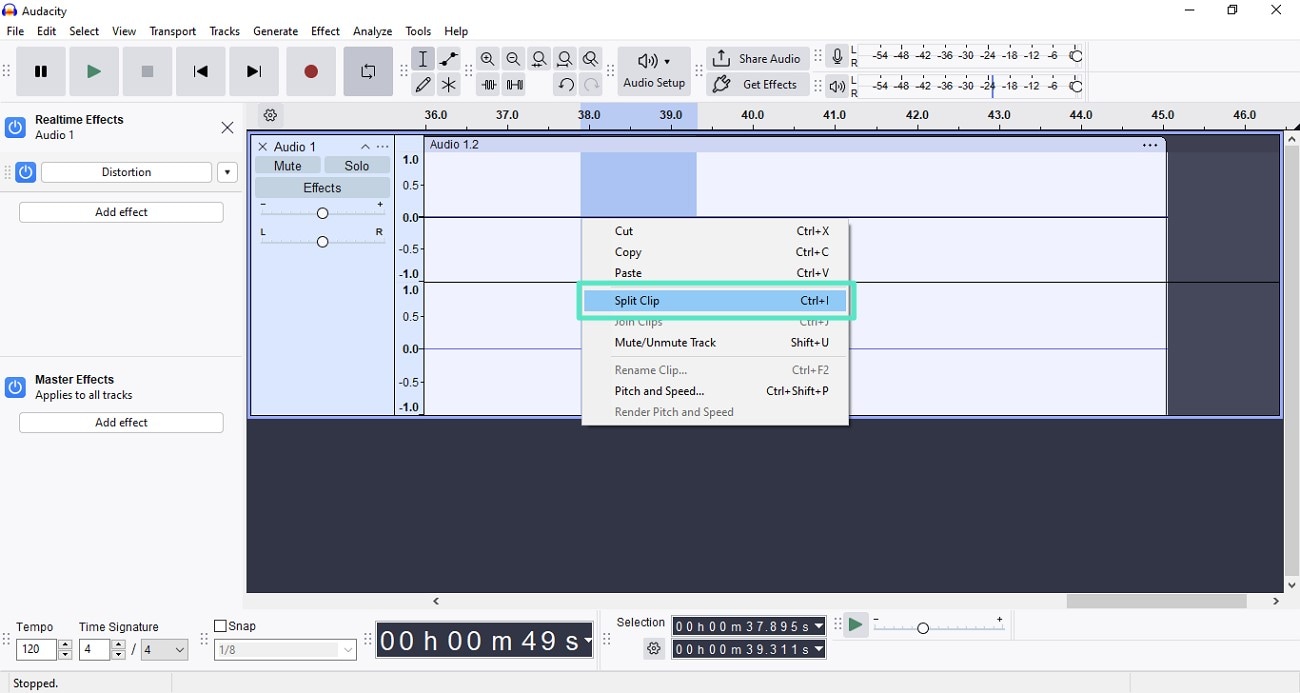Click the Get Effects button
The width and height of the screenshot is (1300, 693).
[x=758, y=85]
